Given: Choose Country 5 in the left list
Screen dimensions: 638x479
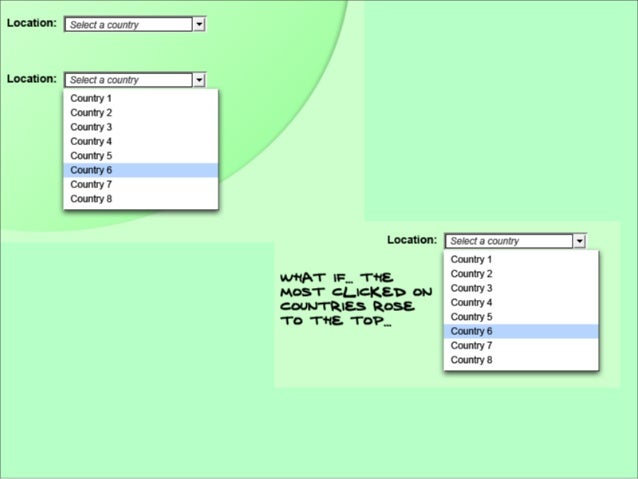Looking at the screenshot, I should pyautogui.click(x=141, y=155).
